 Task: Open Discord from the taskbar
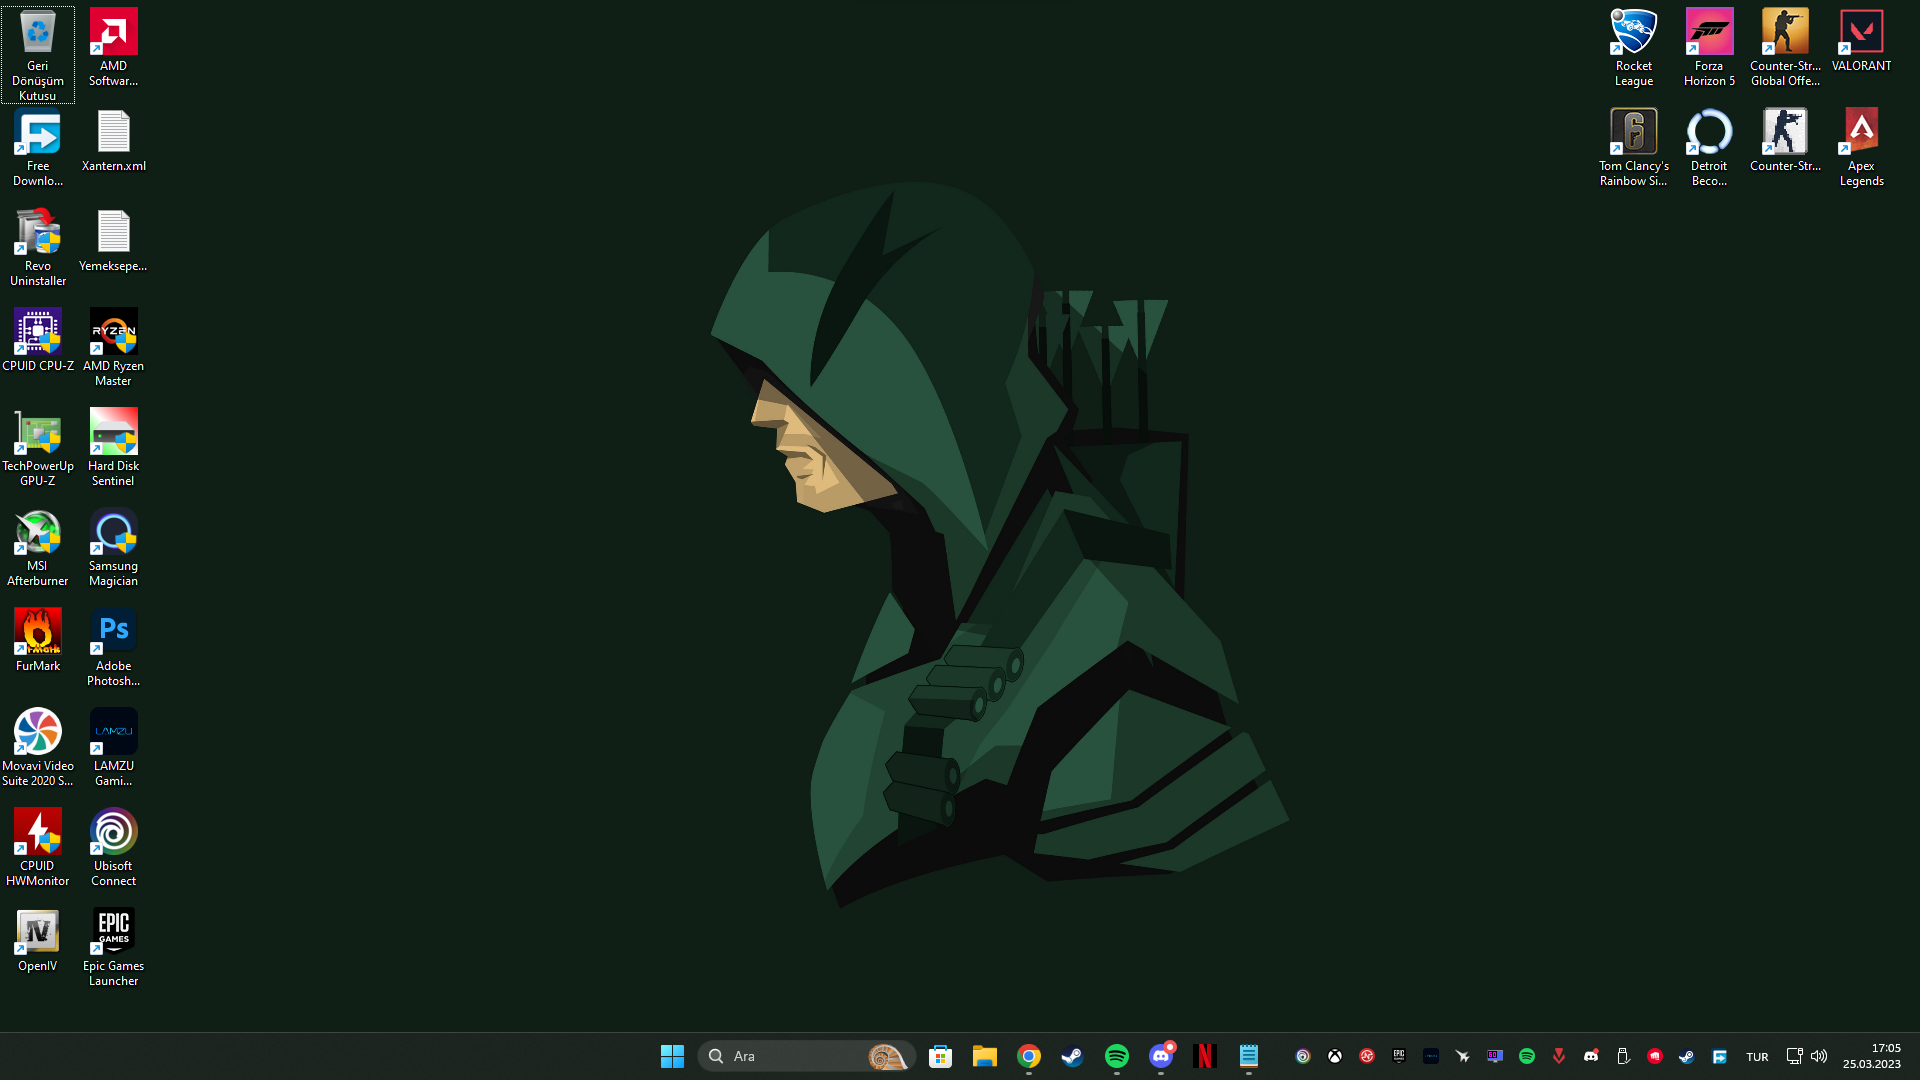click(x=1161, y=1056)
